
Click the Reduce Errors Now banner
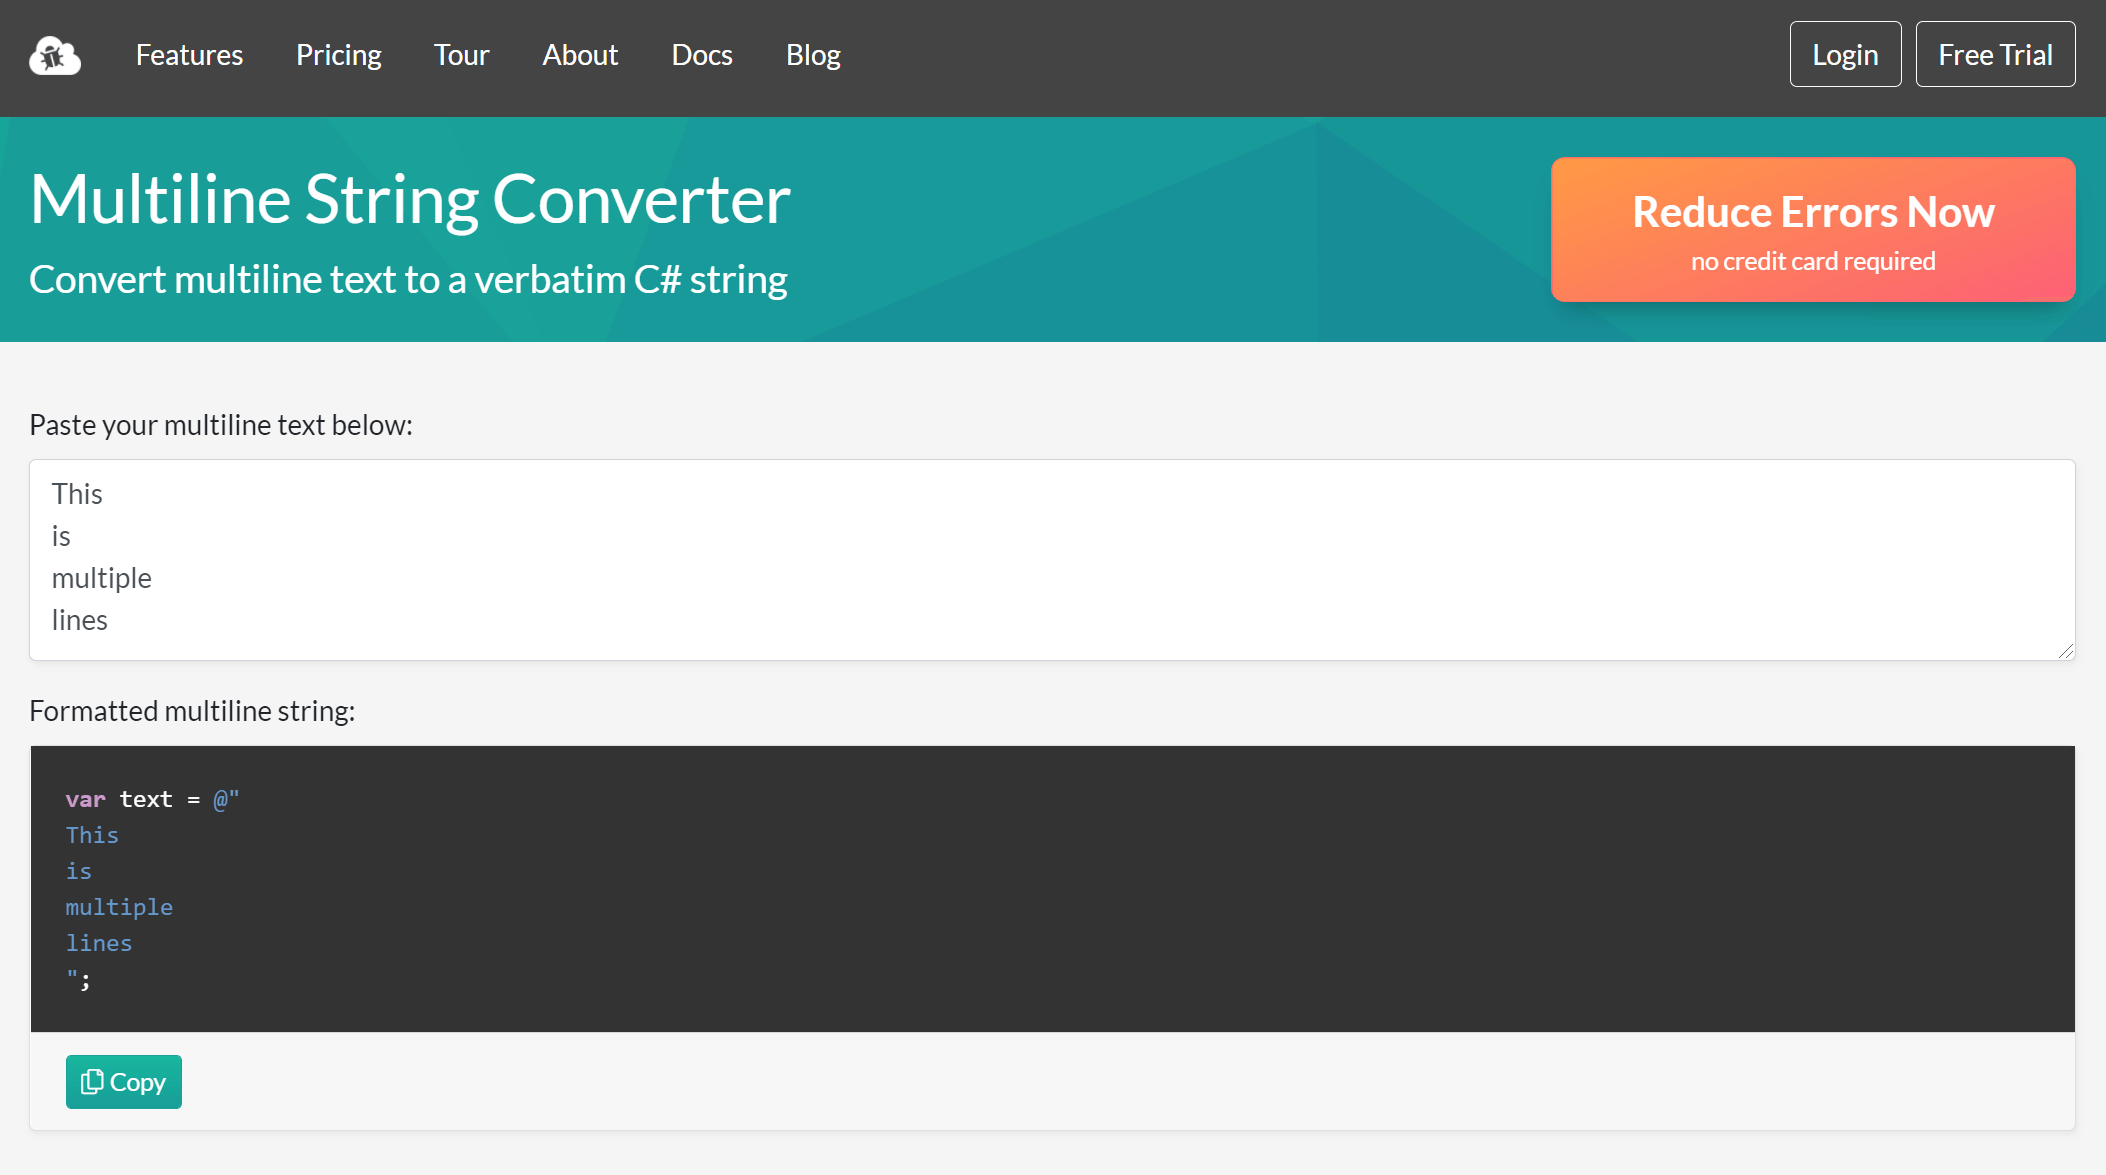tap(1812, 229)
